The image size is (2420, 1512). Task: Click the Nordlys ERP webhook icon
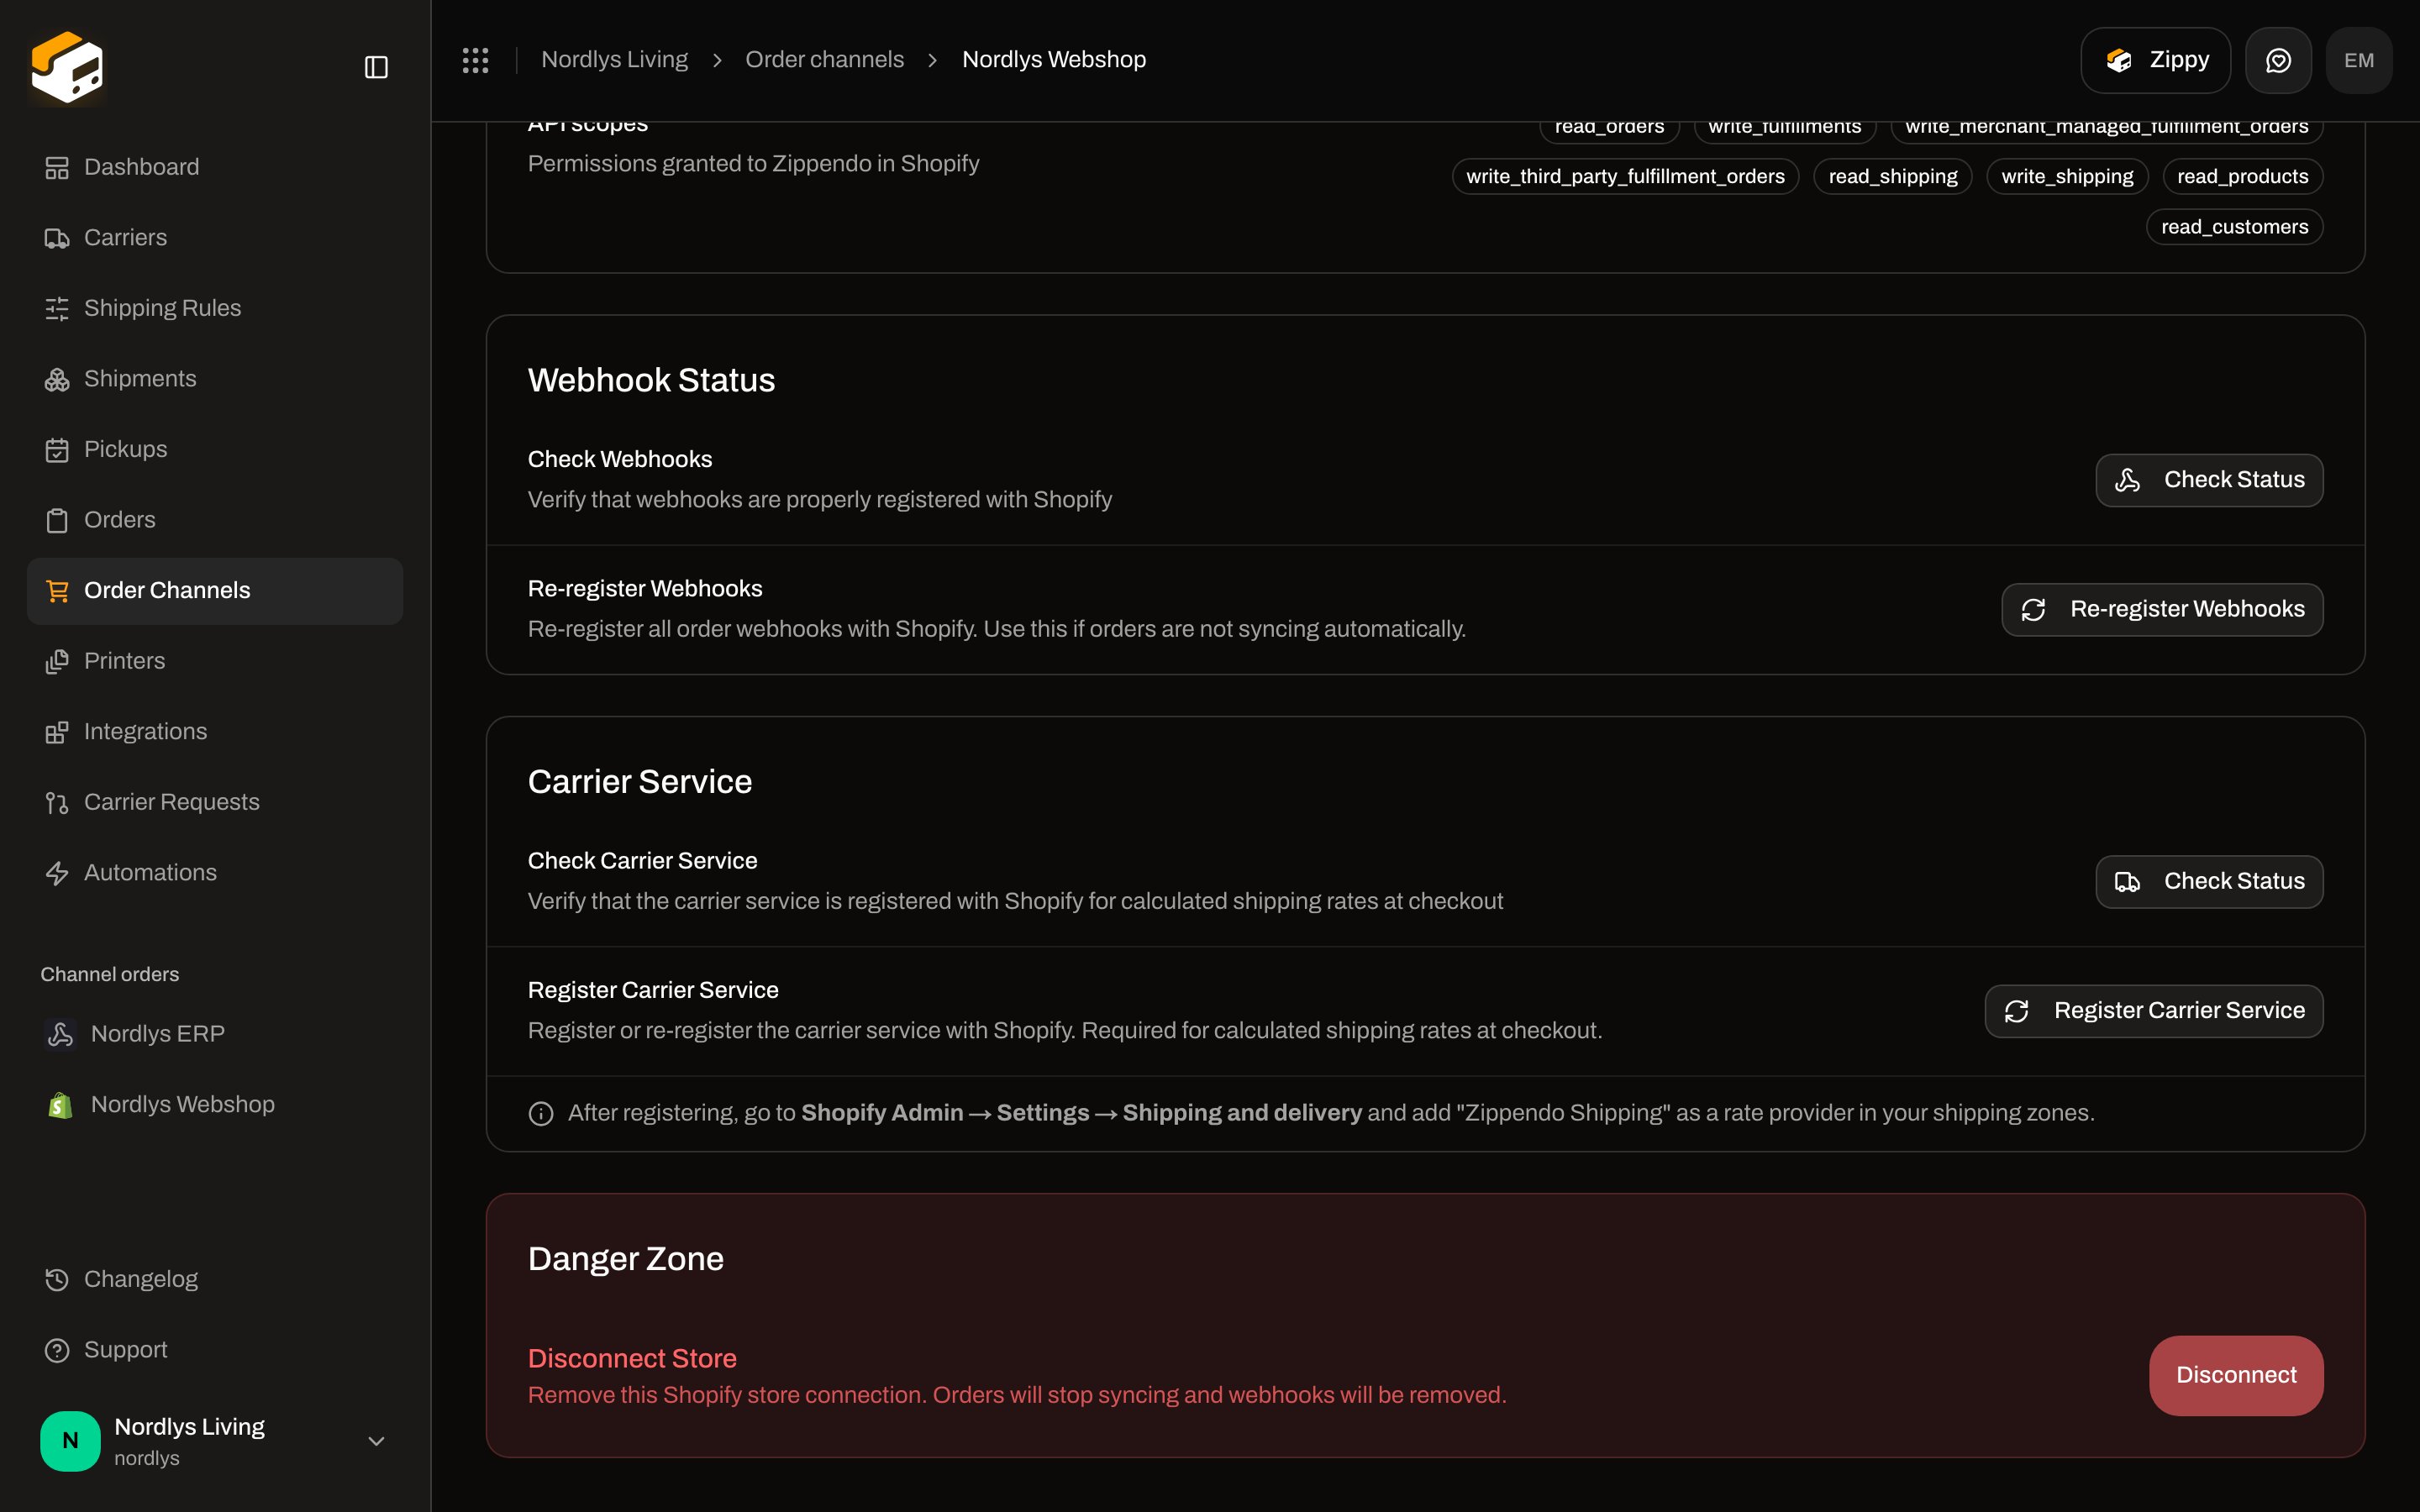click(x=60, y=1034)
